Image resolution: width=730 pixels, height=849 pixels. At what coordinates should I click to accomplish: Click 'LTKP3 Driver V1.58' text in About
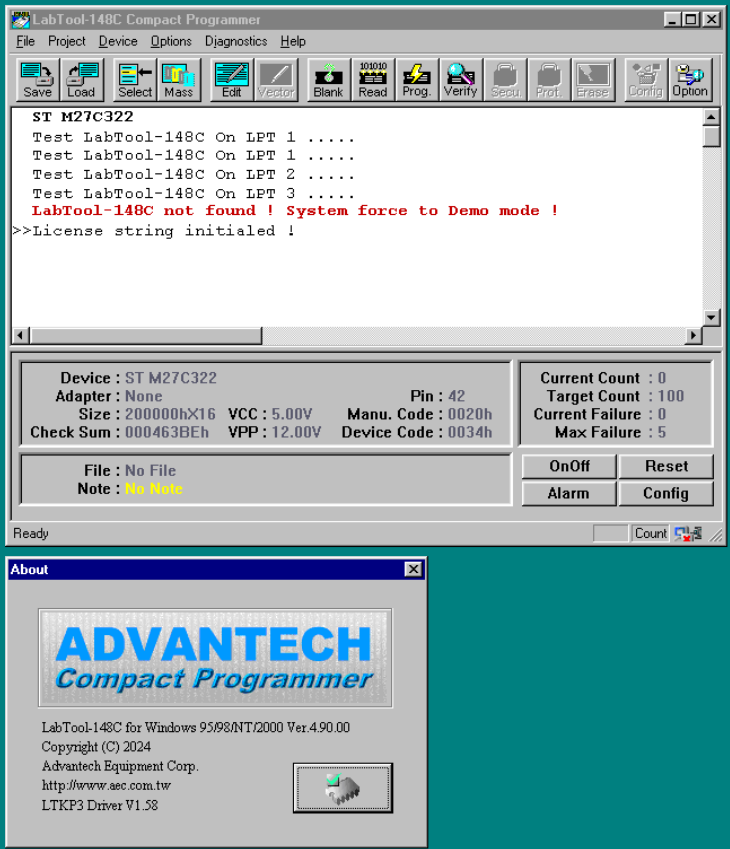(100, 805)
